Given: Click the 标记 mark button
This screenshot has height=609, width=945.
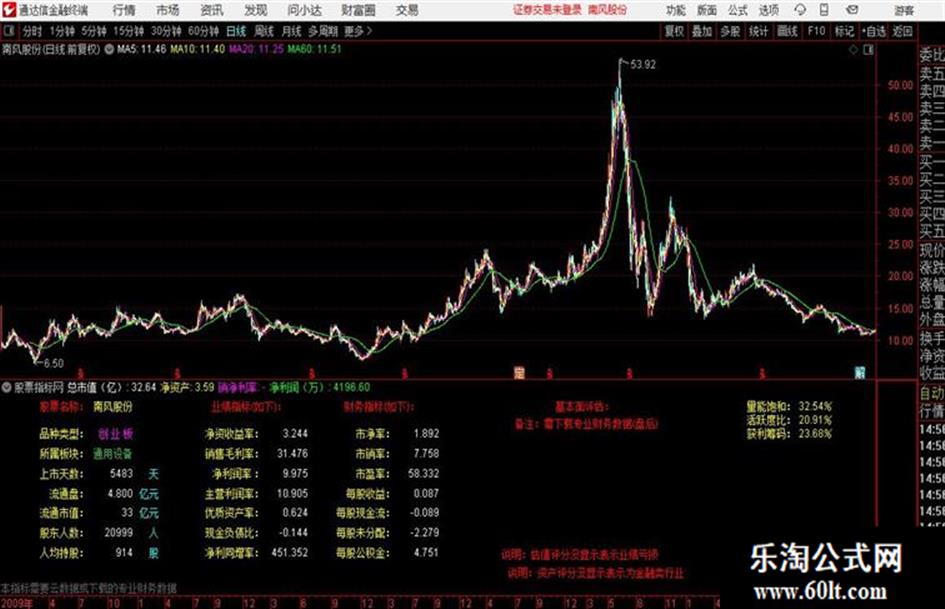Looking at the screenshot, I should click(844, 31).
